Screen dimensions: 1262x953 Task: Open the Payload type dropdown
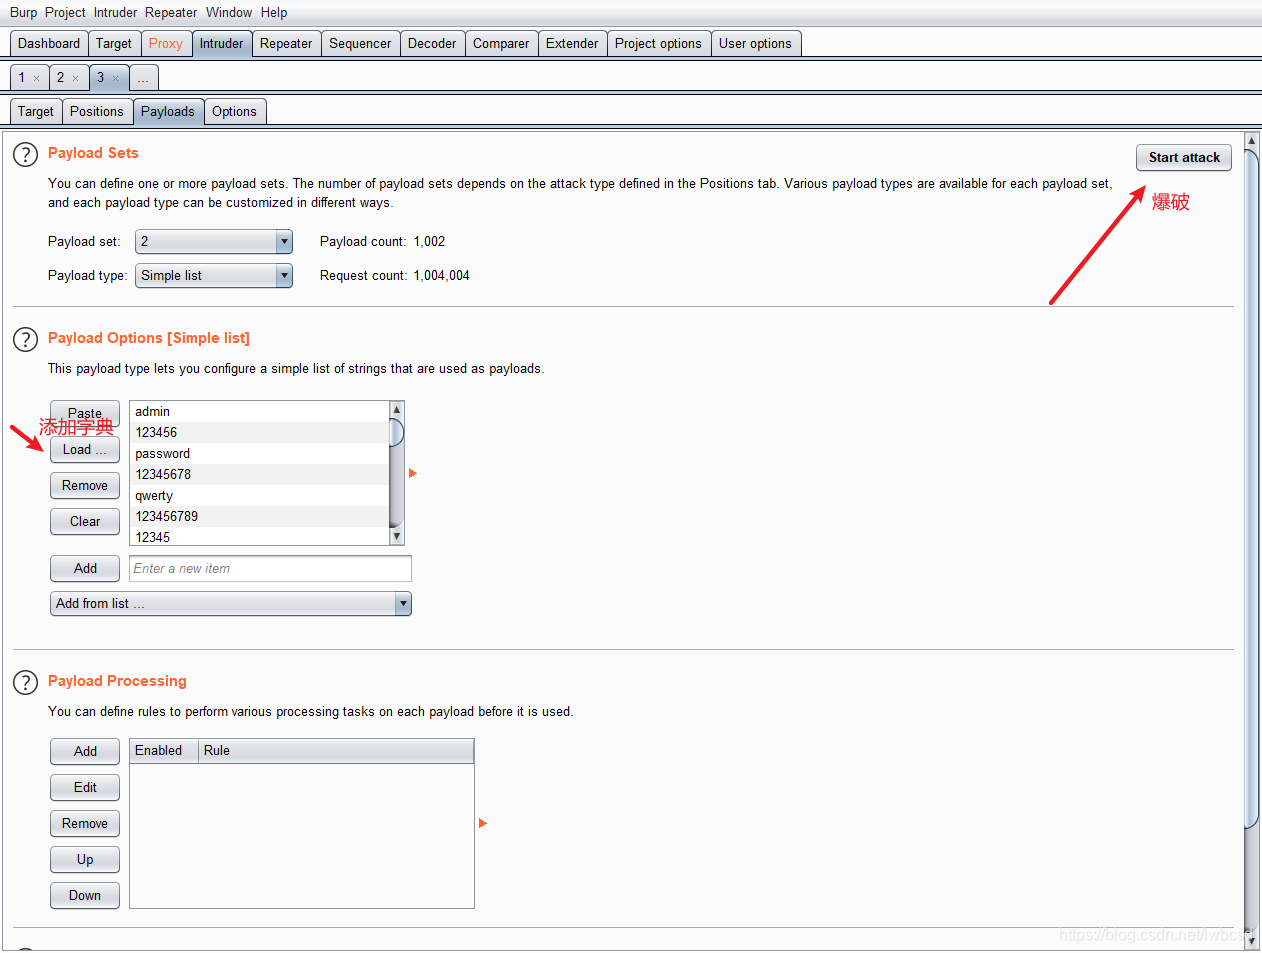pos(214,275)
